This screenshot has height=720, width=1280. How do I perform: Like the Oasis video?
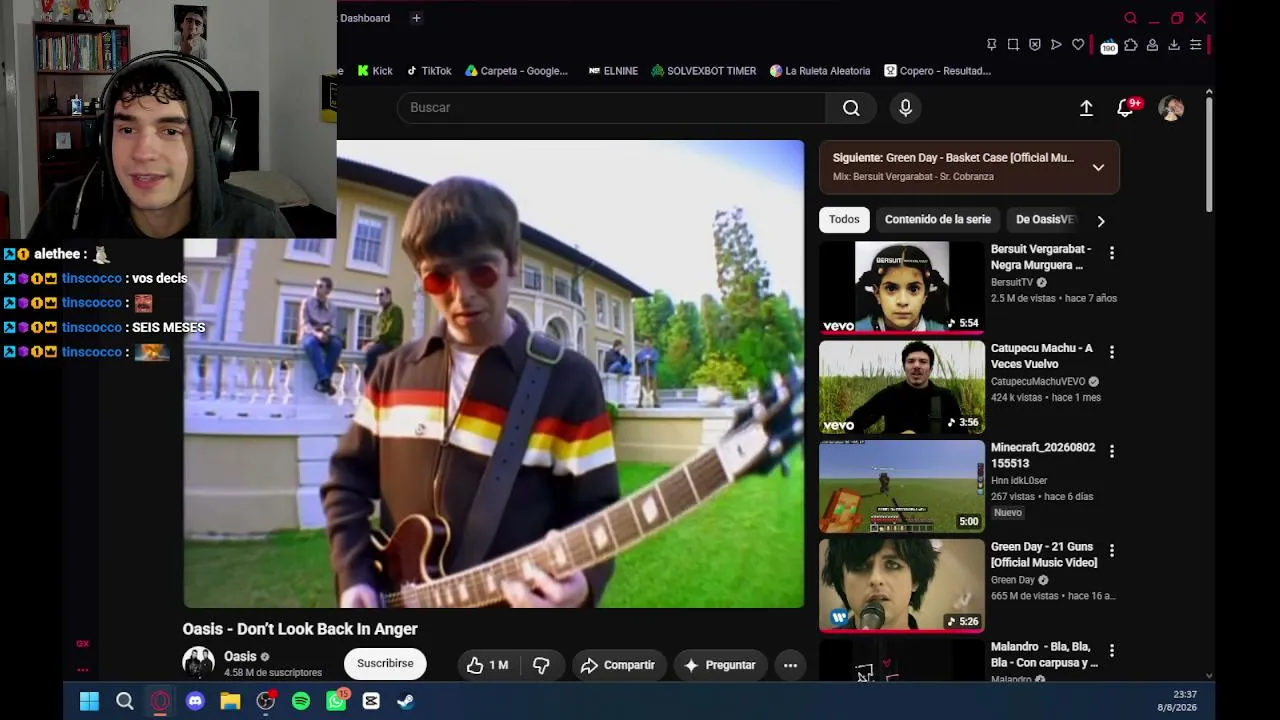pyautogui.click(x=487, y=665)
